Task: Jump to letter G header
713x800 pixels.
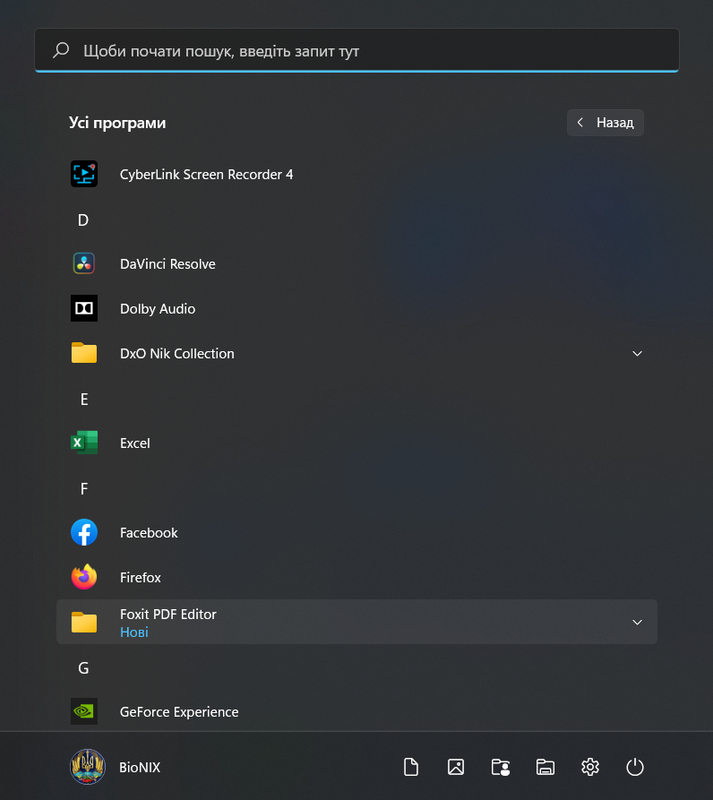Action: pyautogui.click(x=84, y=668)
